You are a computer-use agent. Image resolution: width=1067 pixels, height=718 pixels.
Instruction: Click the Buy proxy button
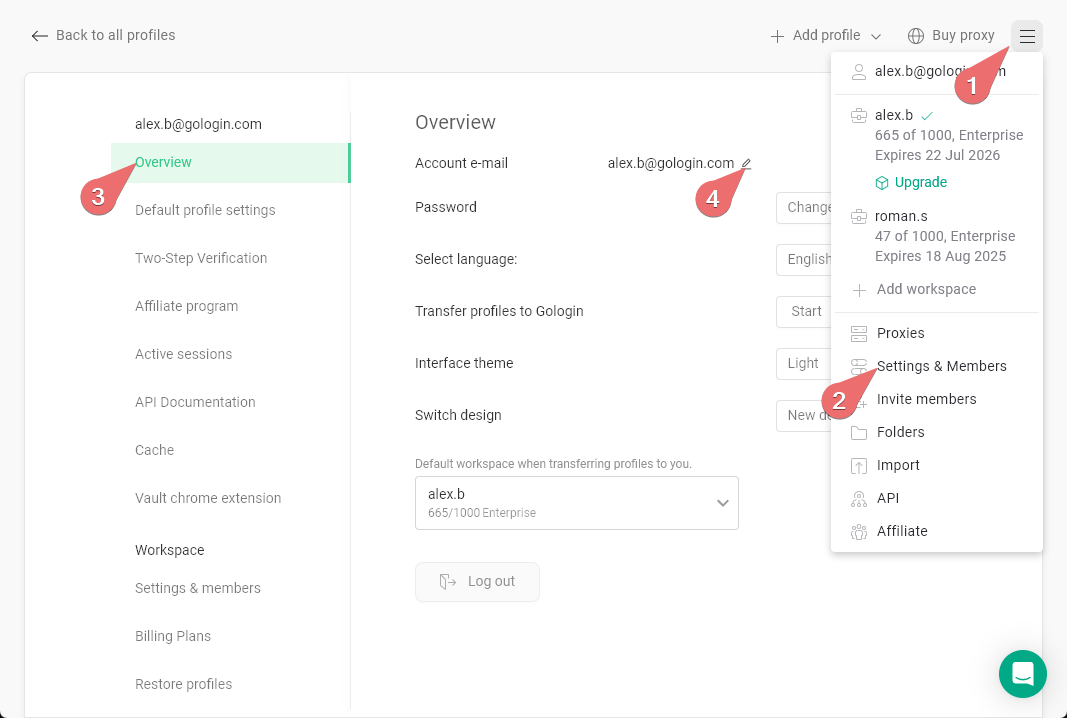click(951, 36)
